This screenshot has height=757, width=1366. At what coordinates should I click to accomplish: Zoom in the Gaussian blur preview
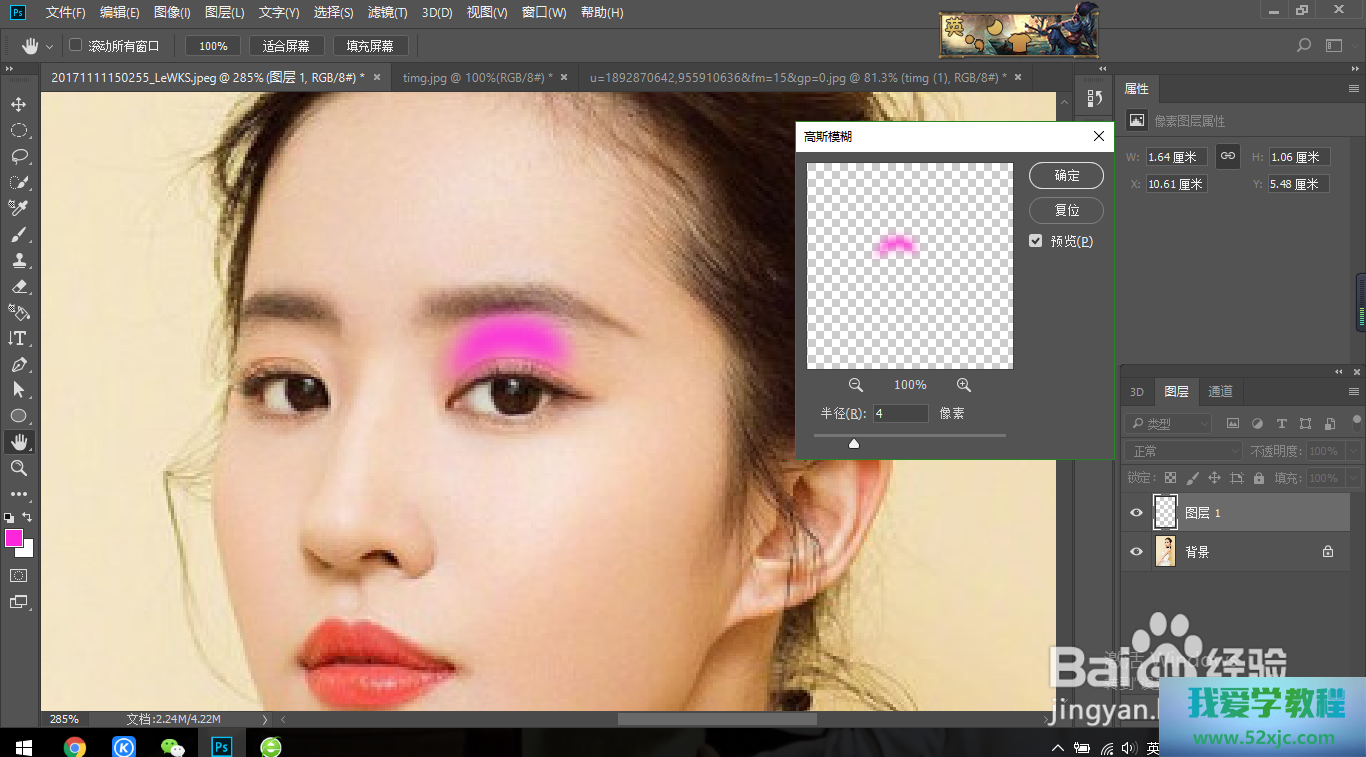(x=963, y=385)
